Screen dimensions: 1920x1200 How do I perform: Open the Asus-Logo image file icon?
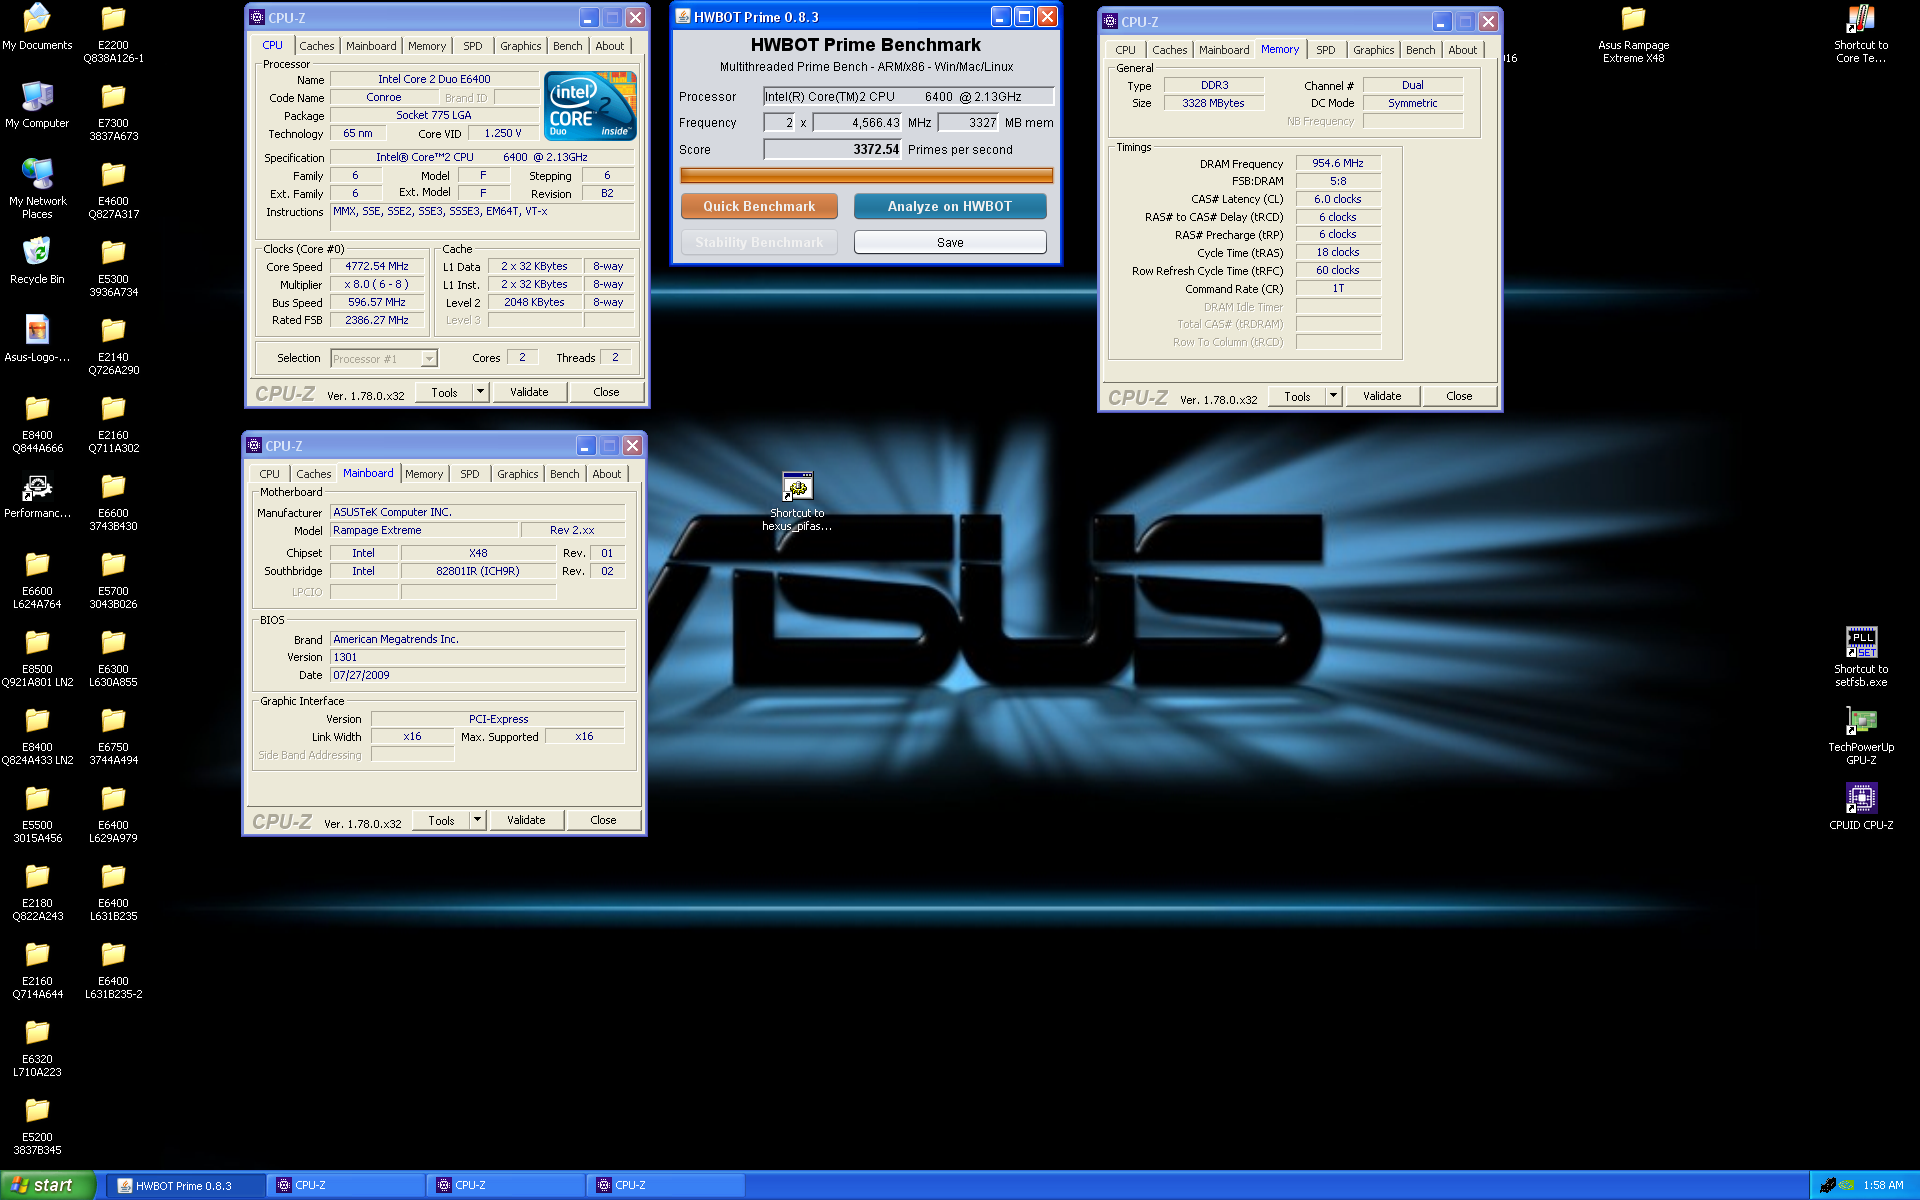pos(37,339)
